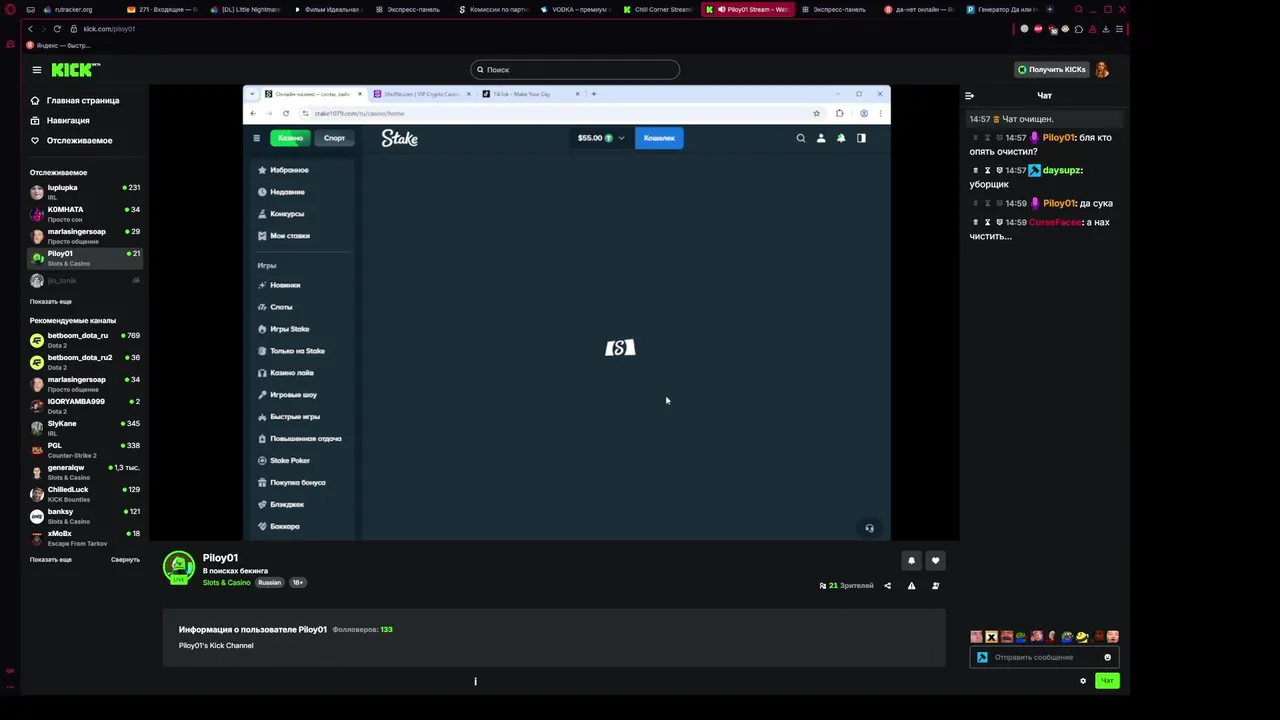
Task: Click the Stake search magnifier icon
Action: point(800,138)
